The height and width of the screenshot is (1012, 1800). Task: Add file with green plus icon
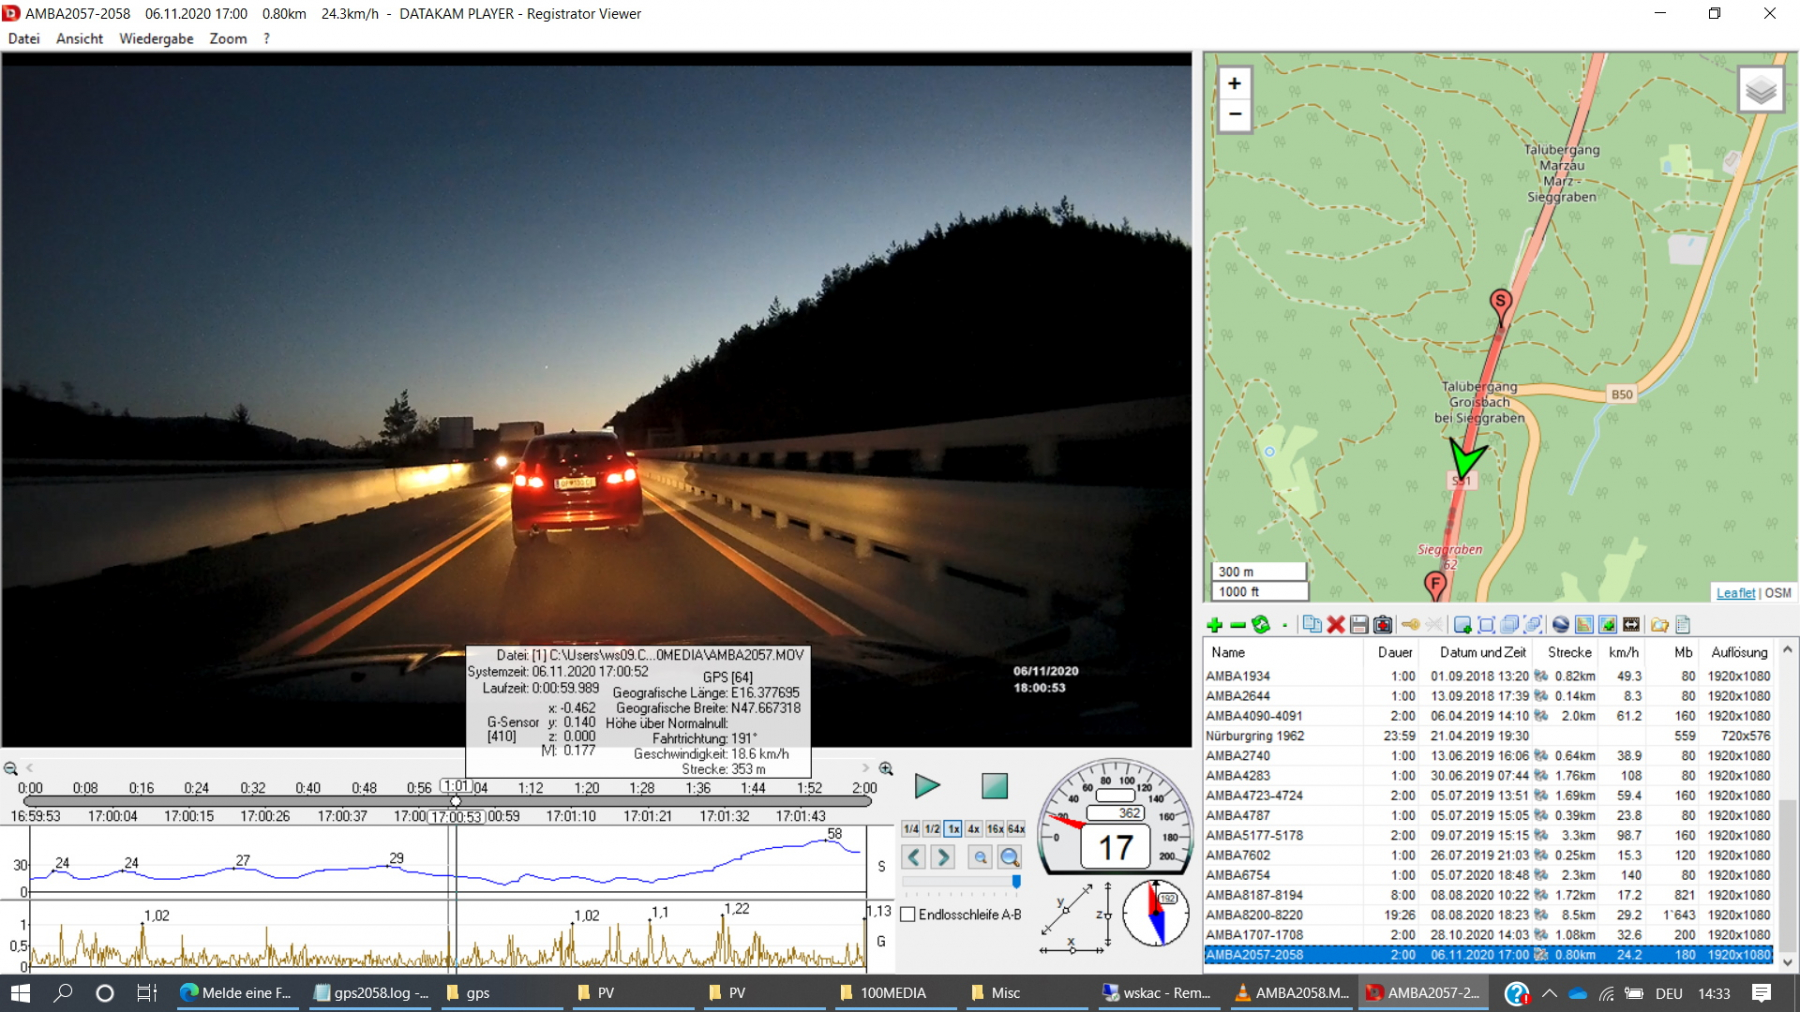1214,625
